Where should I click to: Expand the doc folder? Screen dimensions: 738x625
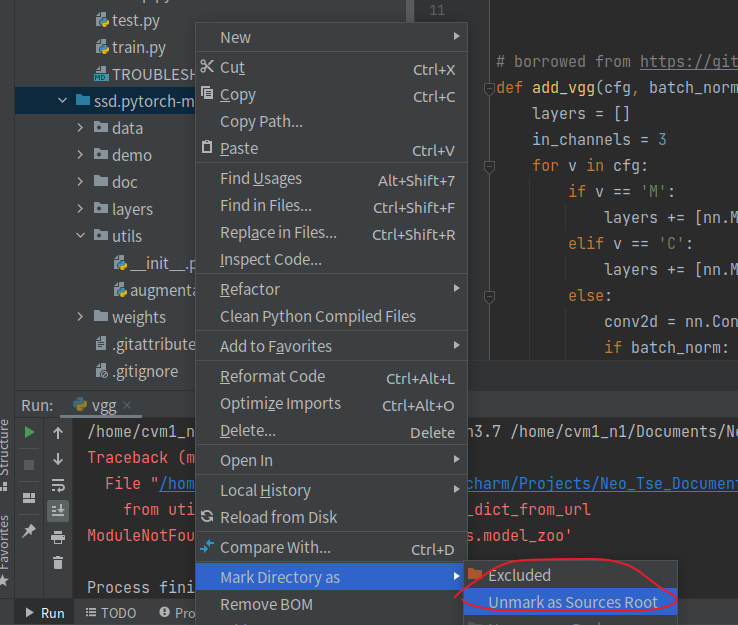[80, 182]
